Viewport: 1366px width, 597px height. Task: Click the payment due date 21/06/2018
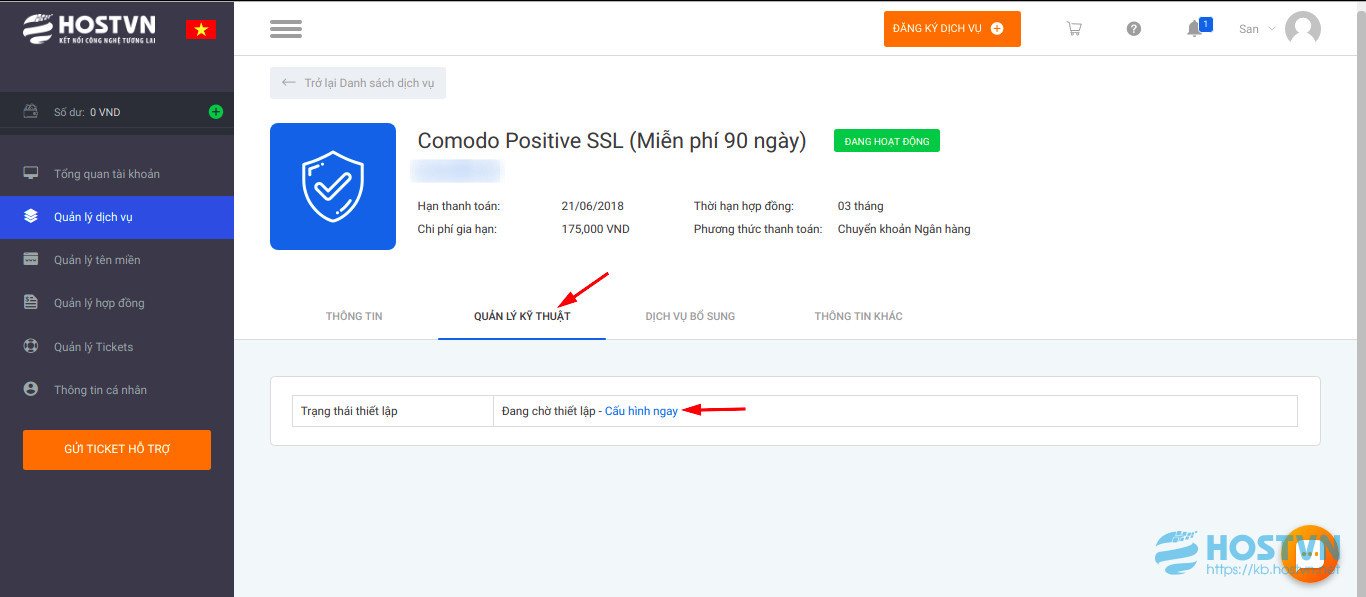[593, 206]
